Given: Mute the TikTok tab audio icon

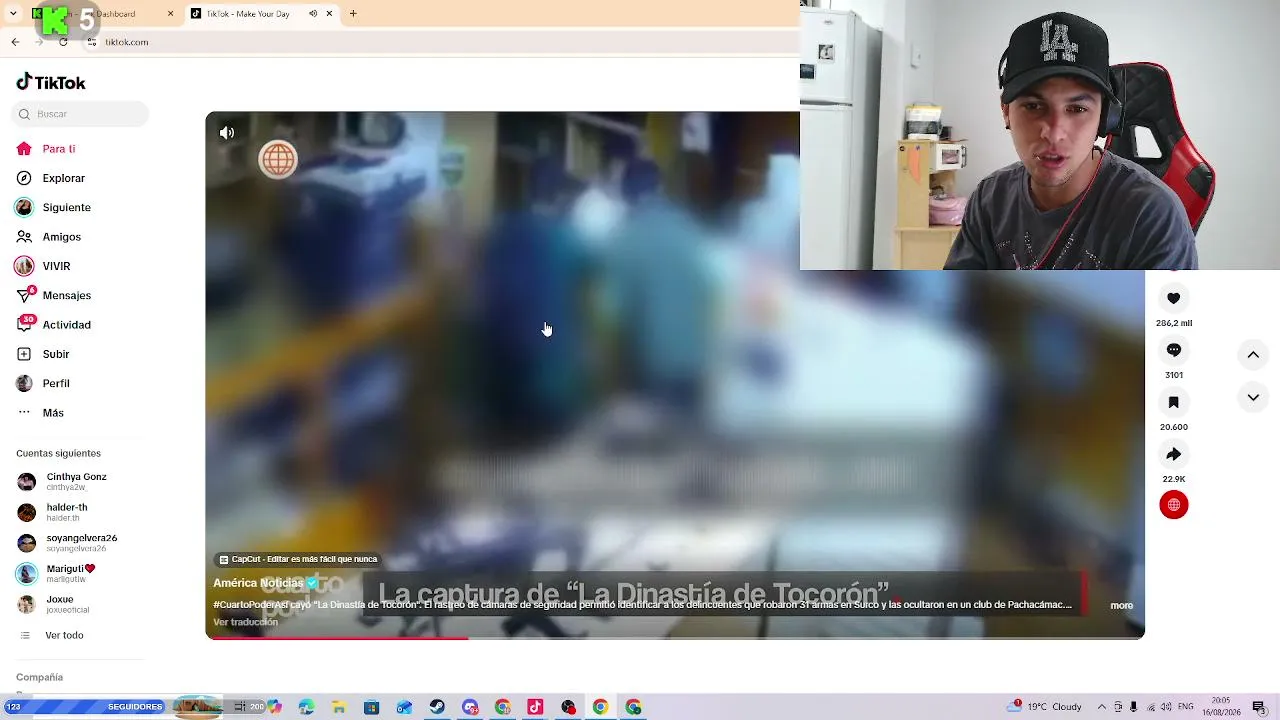Looking at the screenshot, I should pos(313,14).
